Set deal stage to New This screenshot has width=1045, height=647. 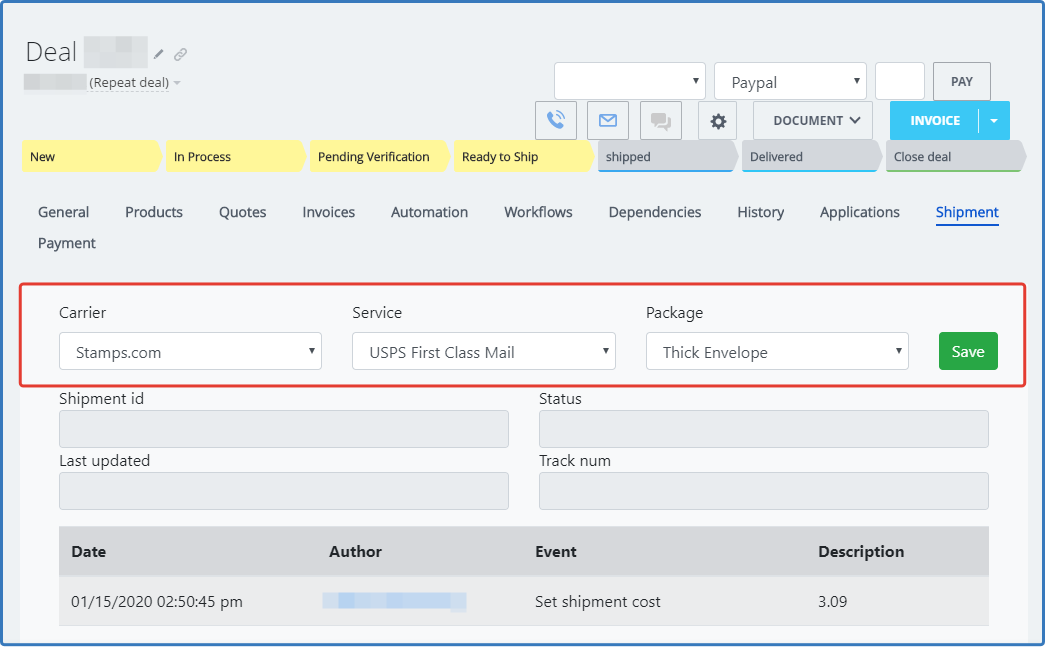click(x=91, y=157)
